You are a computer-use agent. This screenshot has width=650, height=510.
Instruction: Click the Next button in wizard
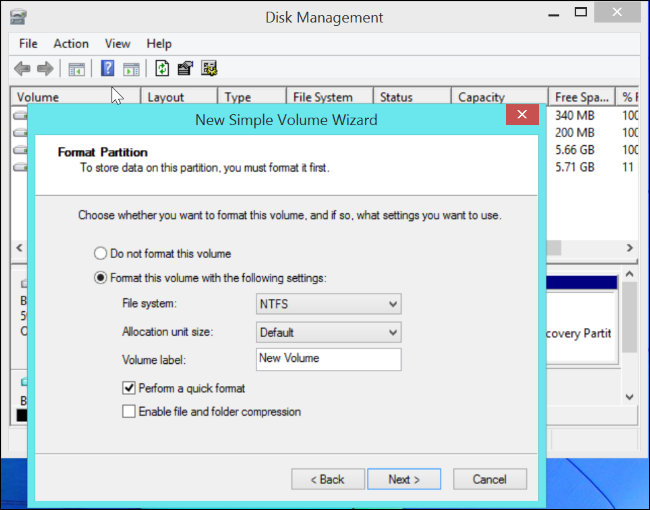[404, 479]
